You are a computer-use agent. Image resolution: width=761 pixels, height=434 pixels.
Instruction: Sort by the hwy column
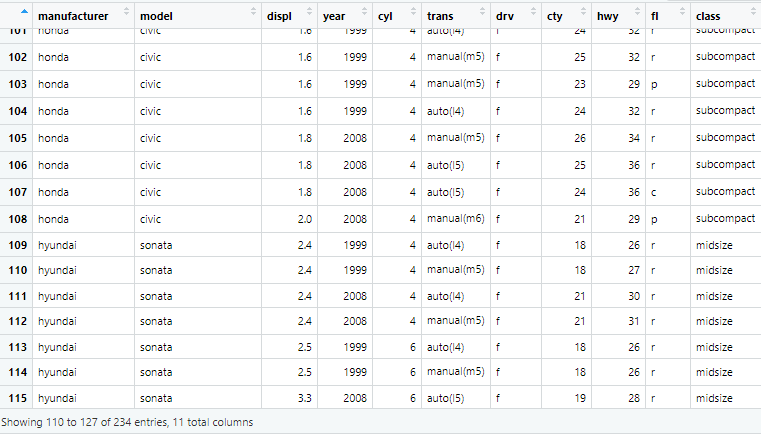[618, 16]
